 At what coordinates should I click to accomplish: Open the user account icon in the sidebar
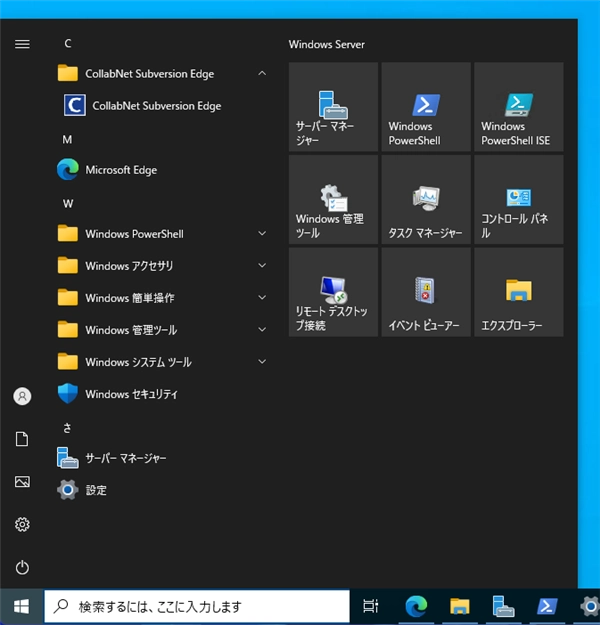point(22,396)
